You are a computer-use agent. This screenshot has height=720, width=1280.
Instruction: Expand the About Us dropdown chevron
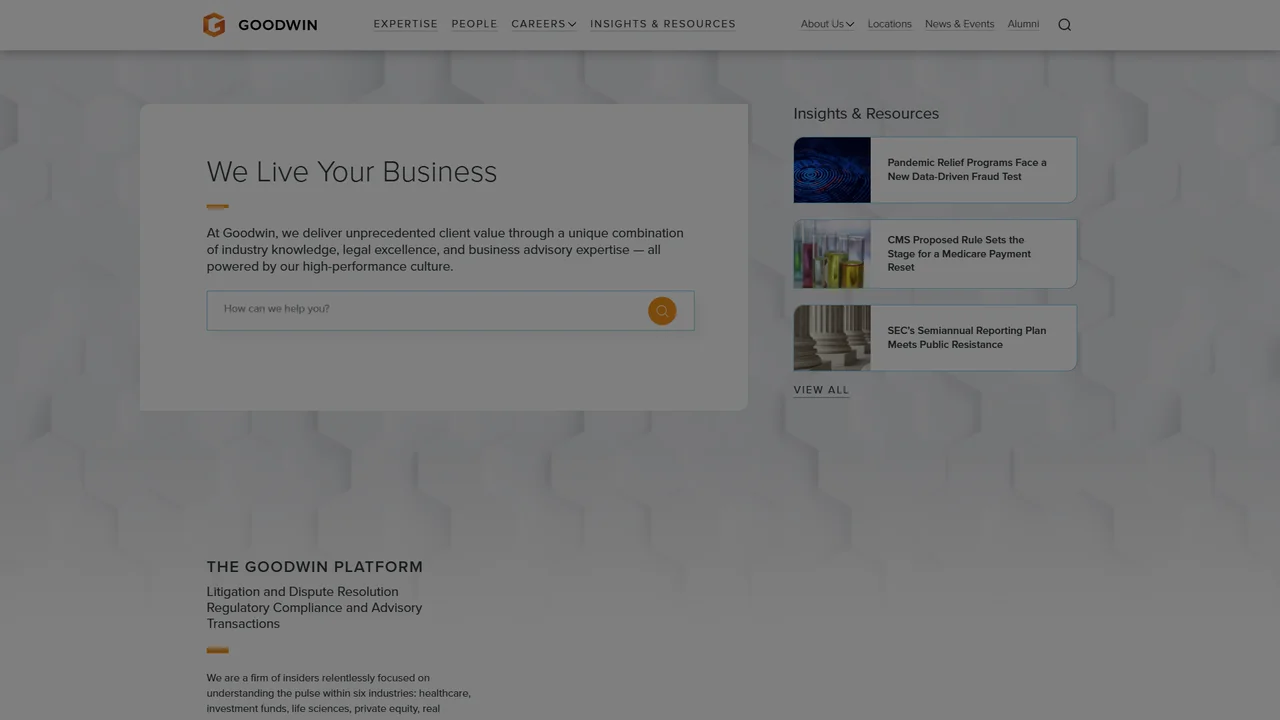pos(850,25)
